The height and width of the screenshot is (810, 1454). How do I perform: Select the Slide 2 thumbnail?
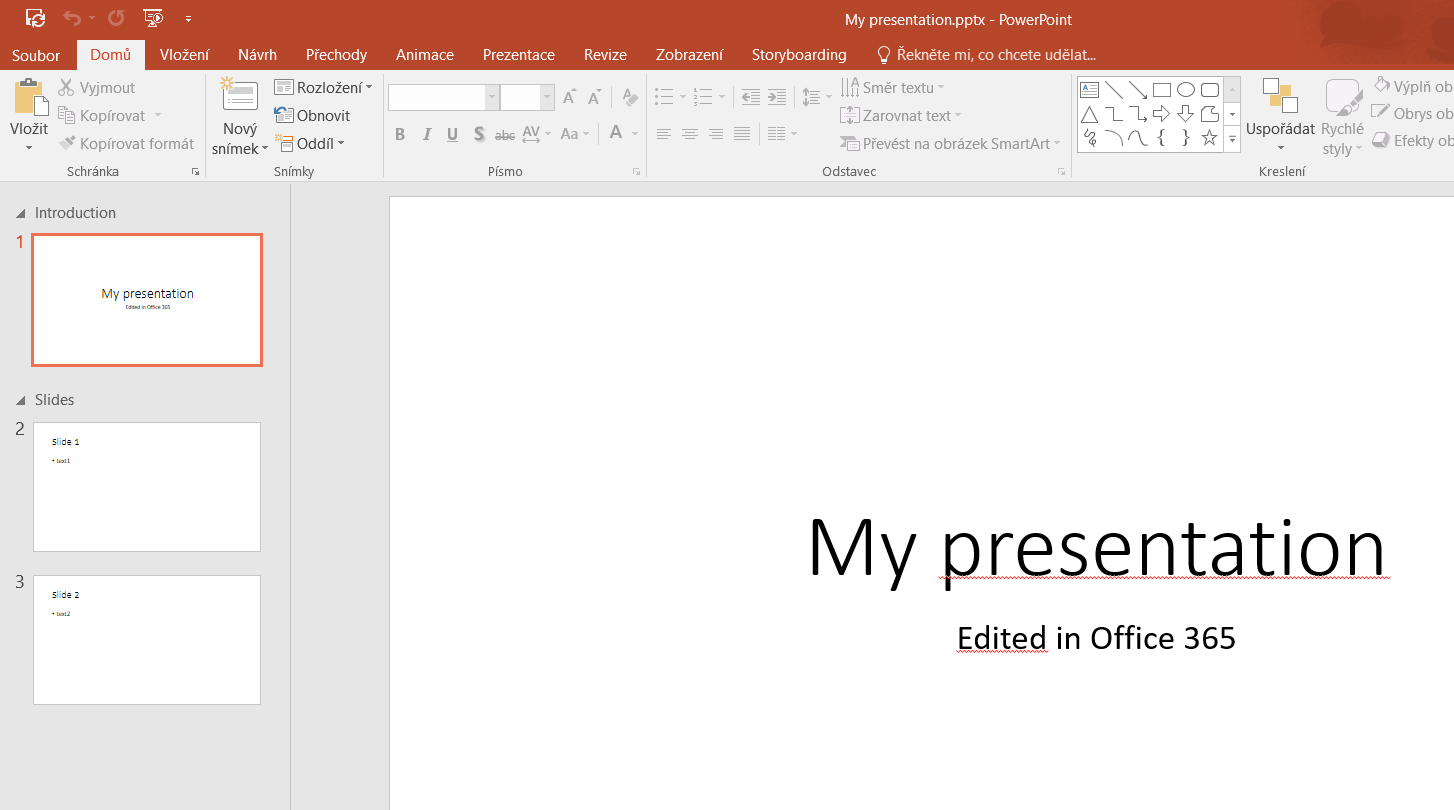tap(147, 640)
